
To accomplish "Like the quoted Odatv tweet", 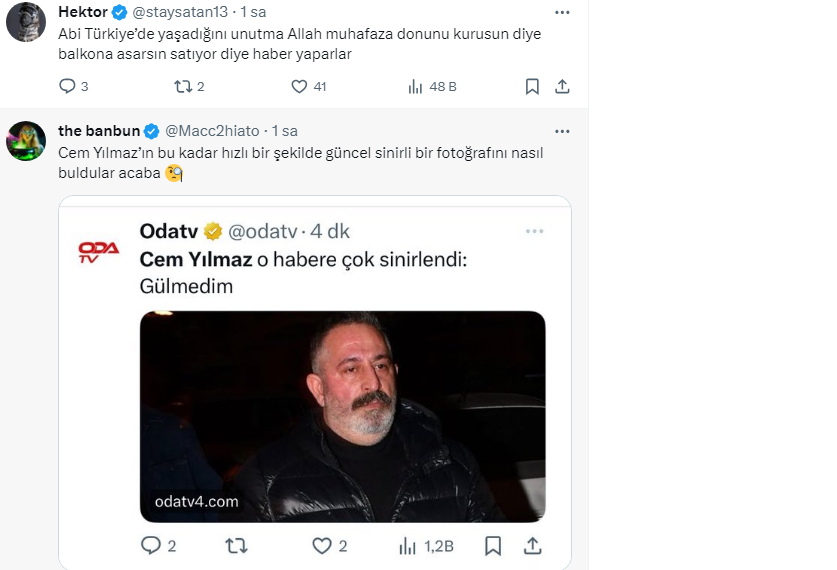I will pos(322,546).
